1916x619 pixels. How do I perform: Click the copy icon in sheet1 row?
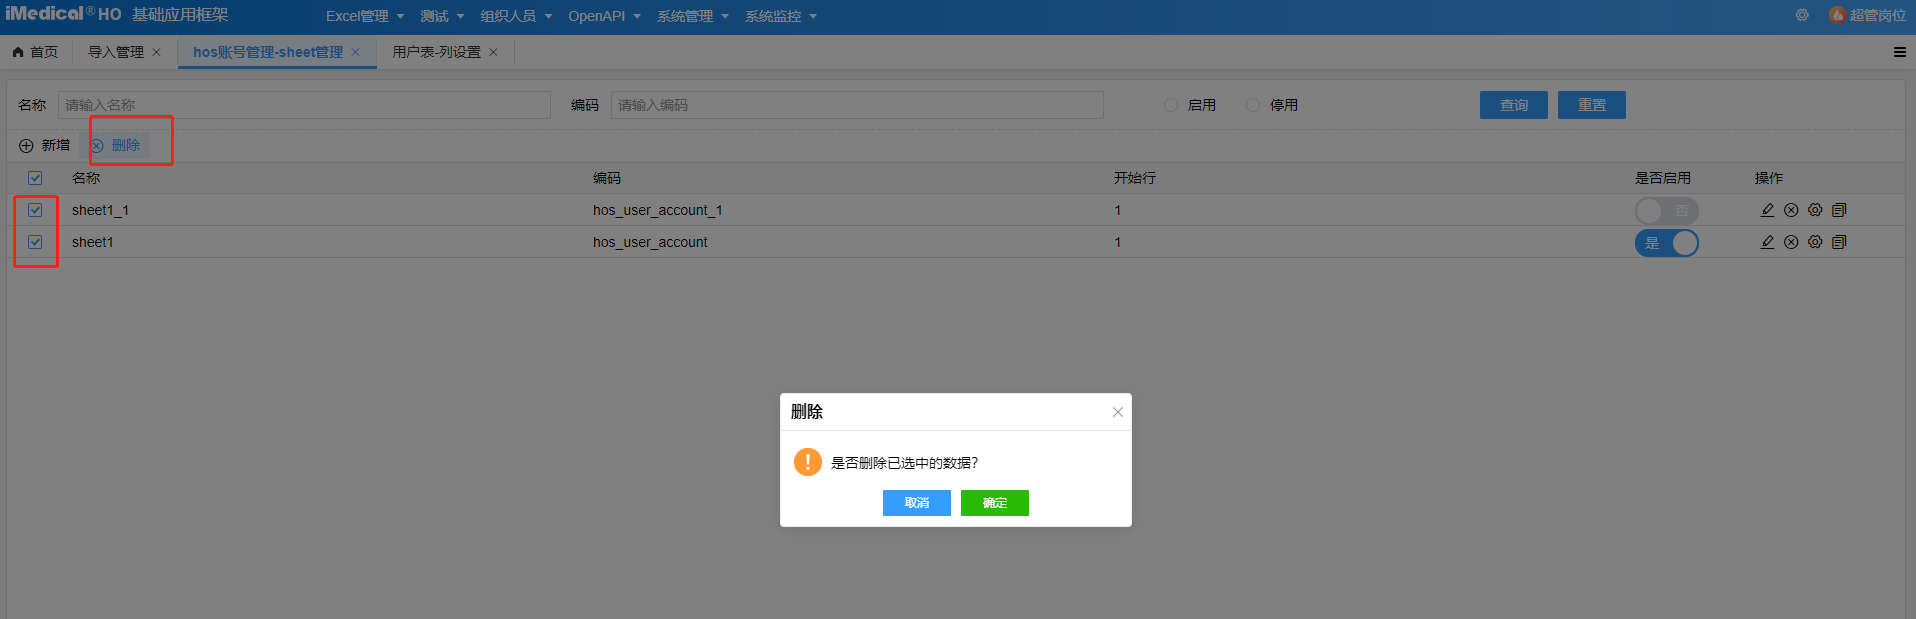[1839, 242]
